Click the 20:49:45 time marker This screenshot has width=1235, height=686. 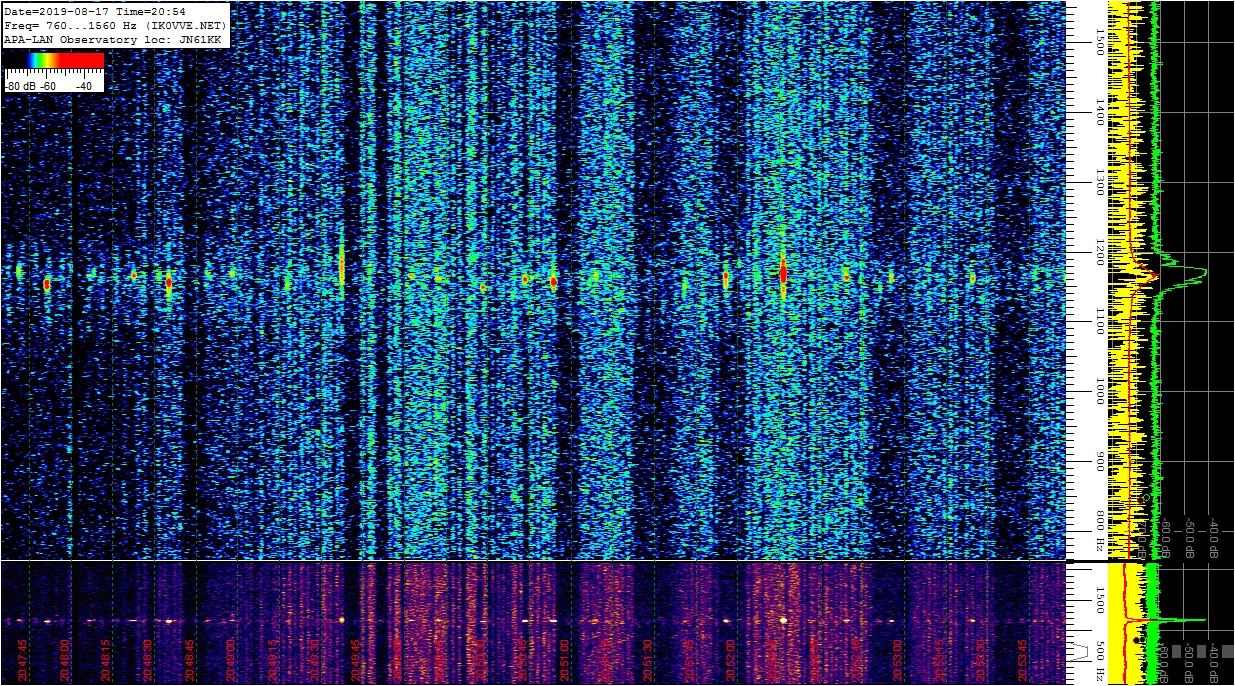357,661
